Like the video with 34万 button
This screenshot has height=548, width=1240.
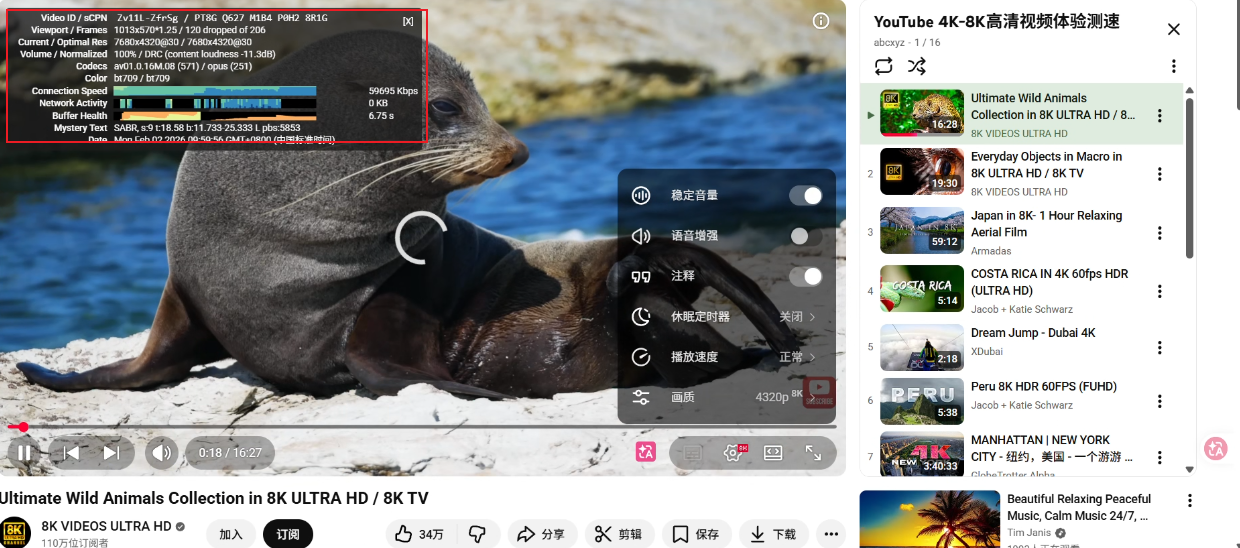coord(419,534)
